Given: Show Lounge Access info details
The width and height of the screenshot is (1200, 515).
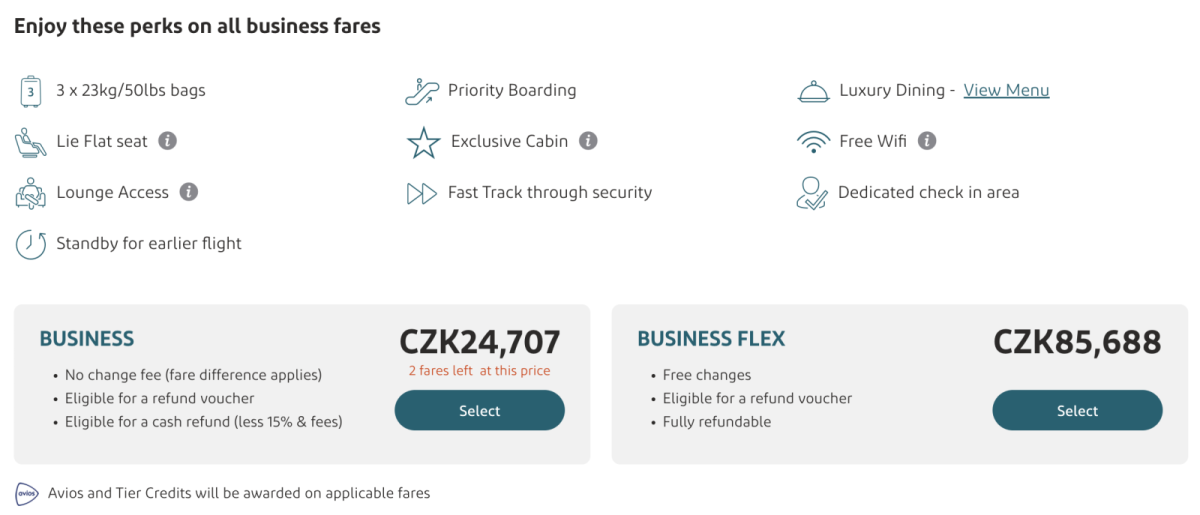Looking at the screenshot, I should pyautogui.click(x=189, y=192).
